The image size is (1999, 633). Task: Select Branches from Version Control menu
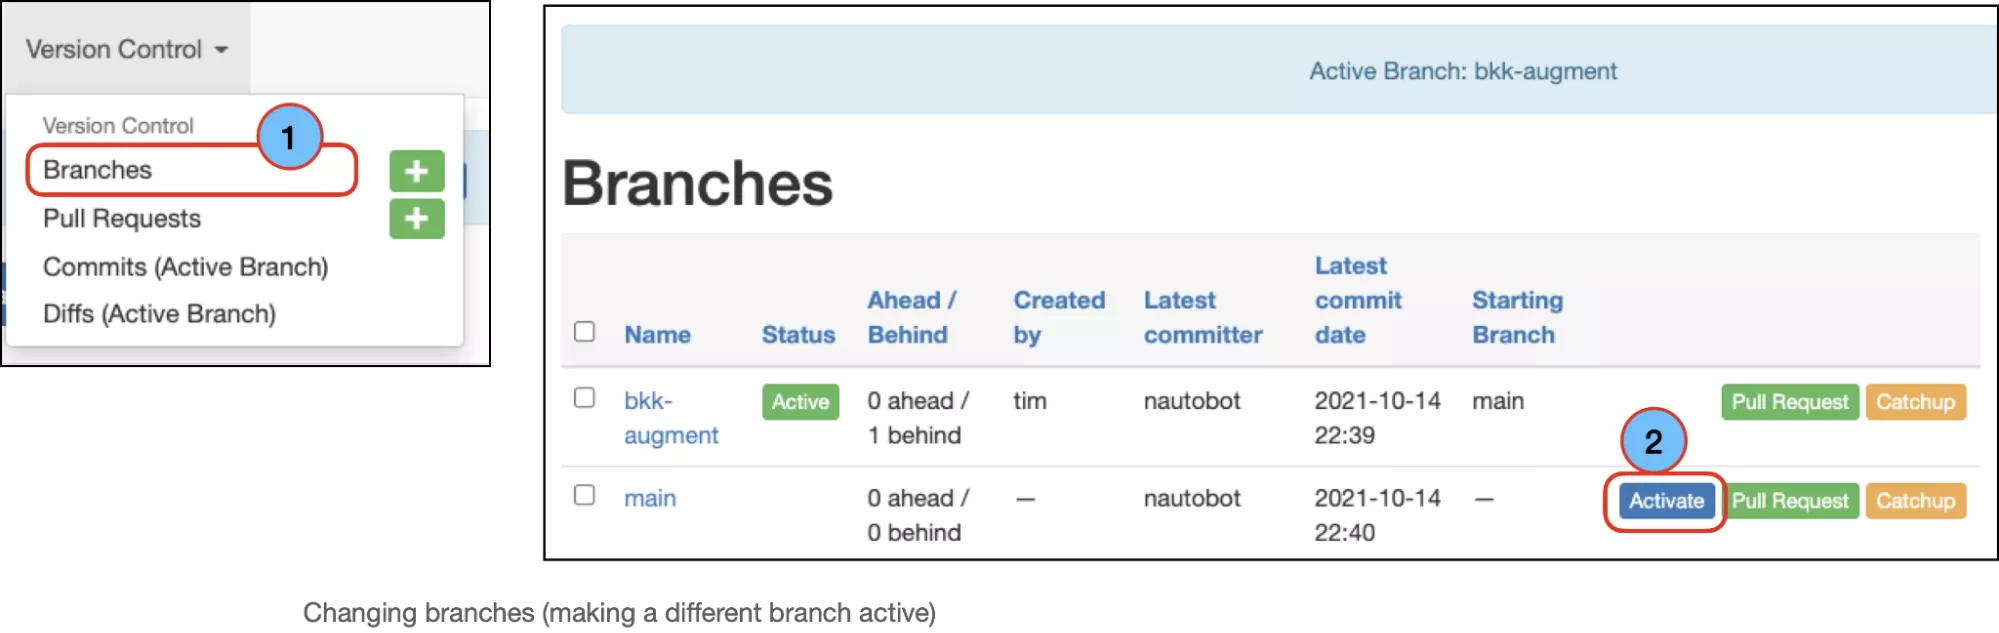98,170
